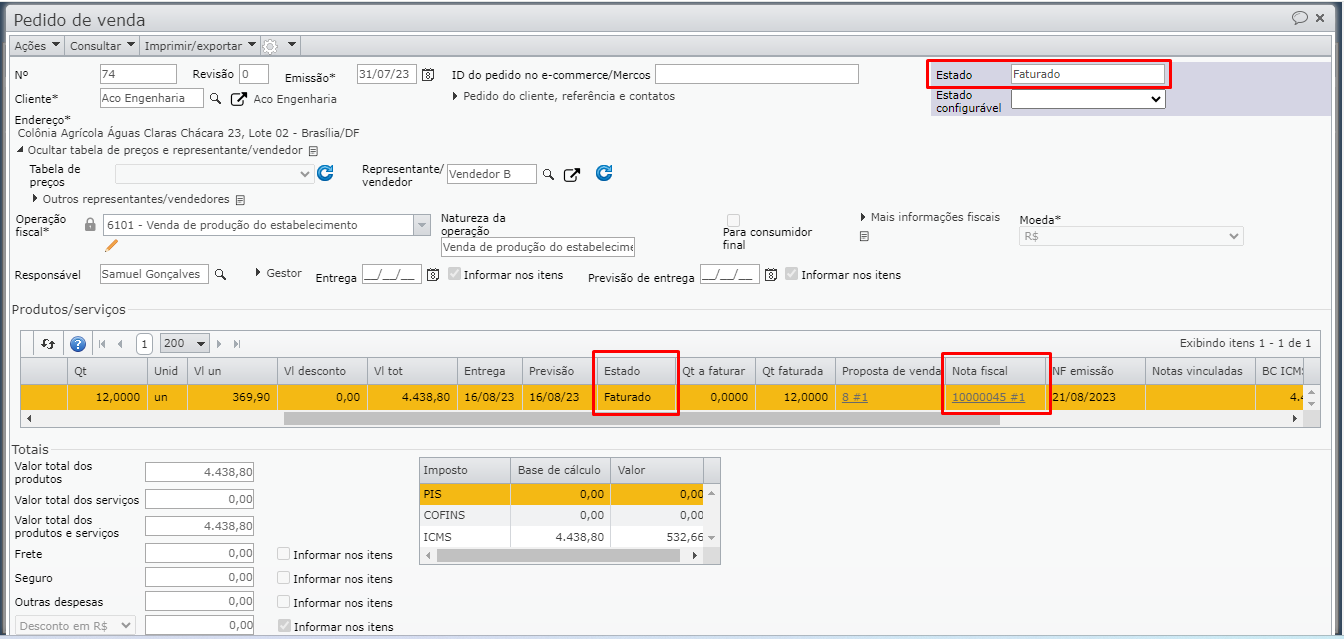This screenshot has width=1344, height=639.
Task: Toggle Informar nos itens for Seguro
Action: click(x=284, y=578)
